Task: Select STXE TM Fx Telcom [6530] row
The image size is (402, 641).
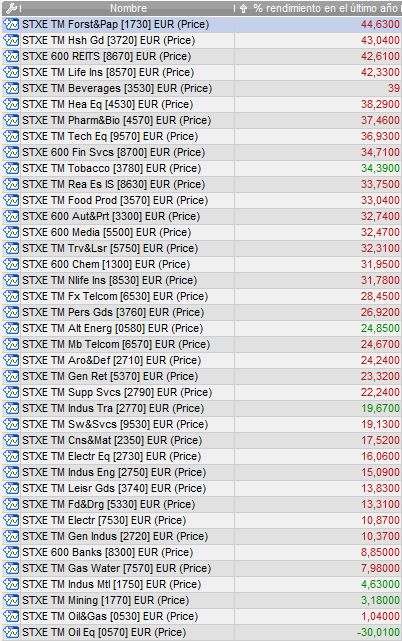Action: 201,296
